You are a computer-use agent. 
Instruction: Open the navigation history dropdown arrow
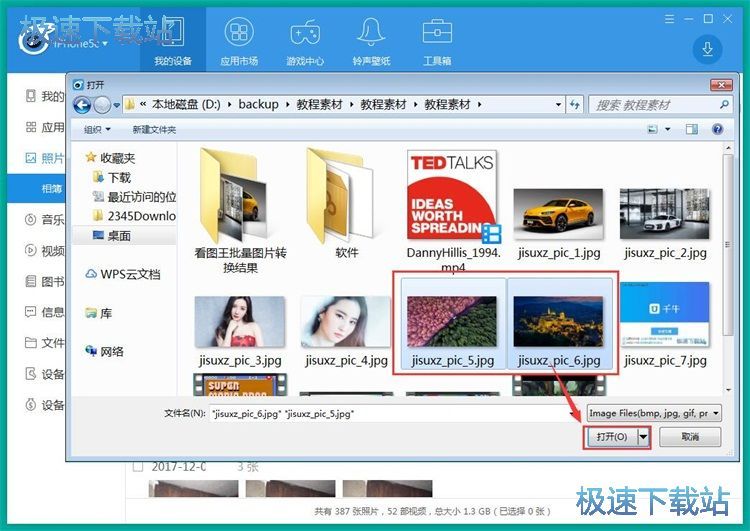[116, 105]
